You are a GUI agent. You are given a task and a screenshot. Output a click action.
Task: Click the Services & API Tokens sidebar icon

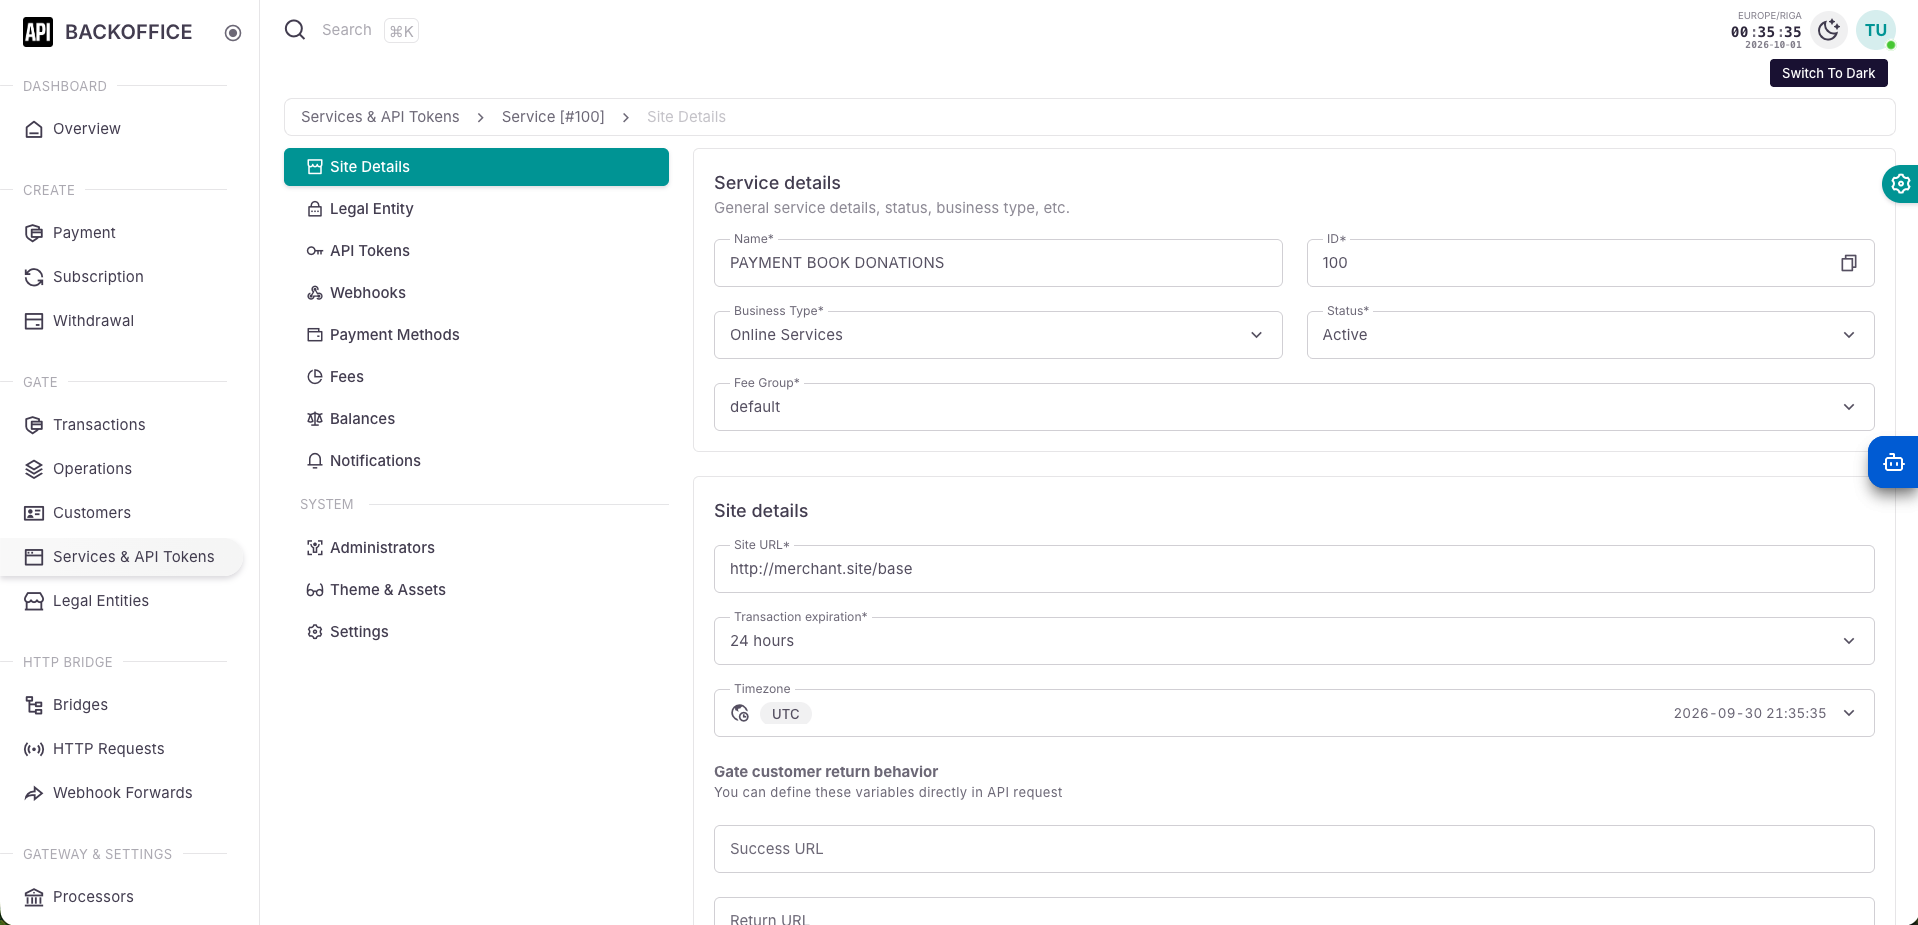(x=34, y=557)
